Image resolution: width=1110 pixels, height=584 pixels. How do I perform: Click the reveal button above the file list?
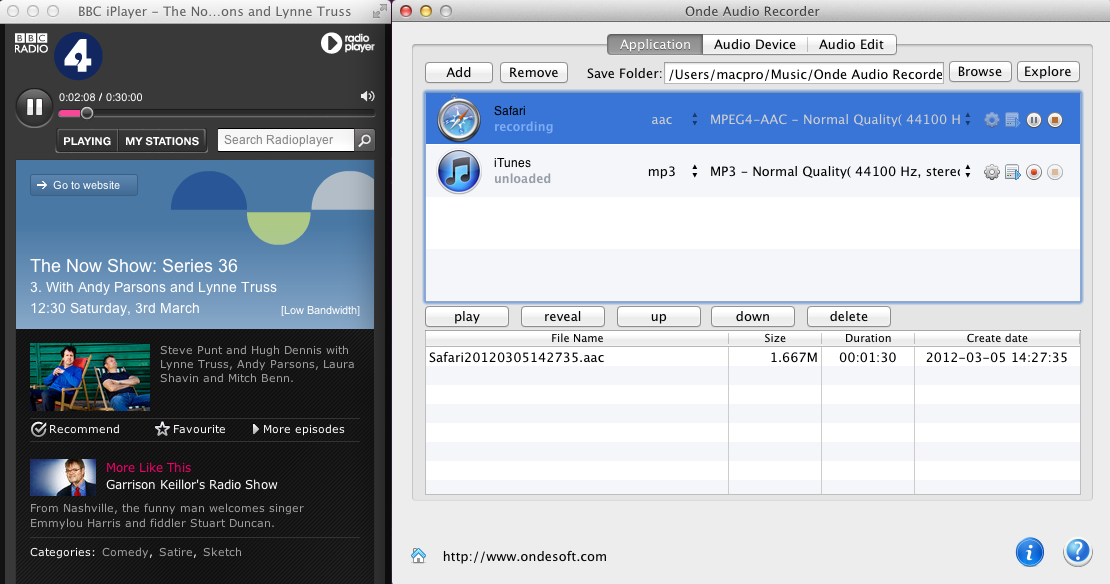pos(562,317)
